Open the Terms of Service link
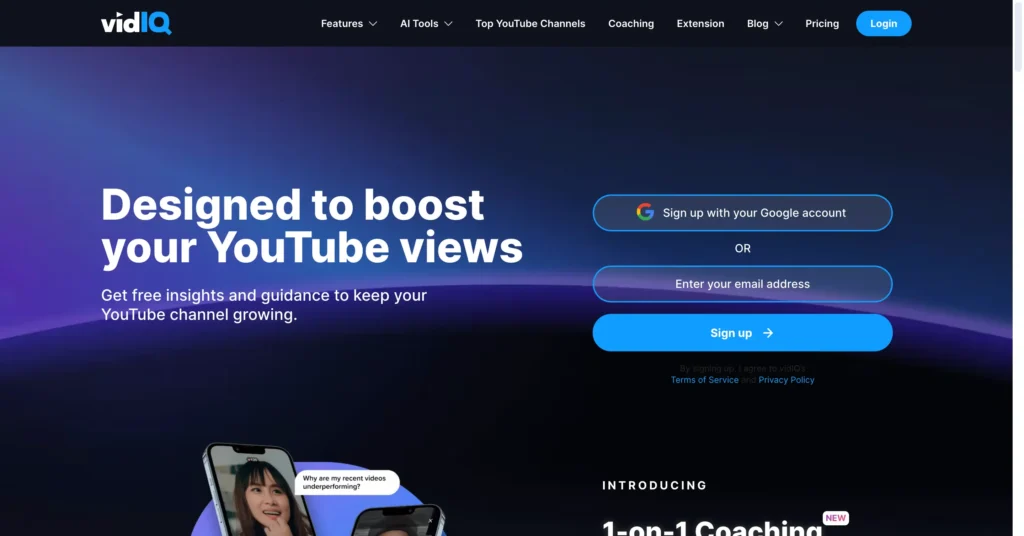The width and height of the screenshot is (1024, 536). tap(704, 380)
